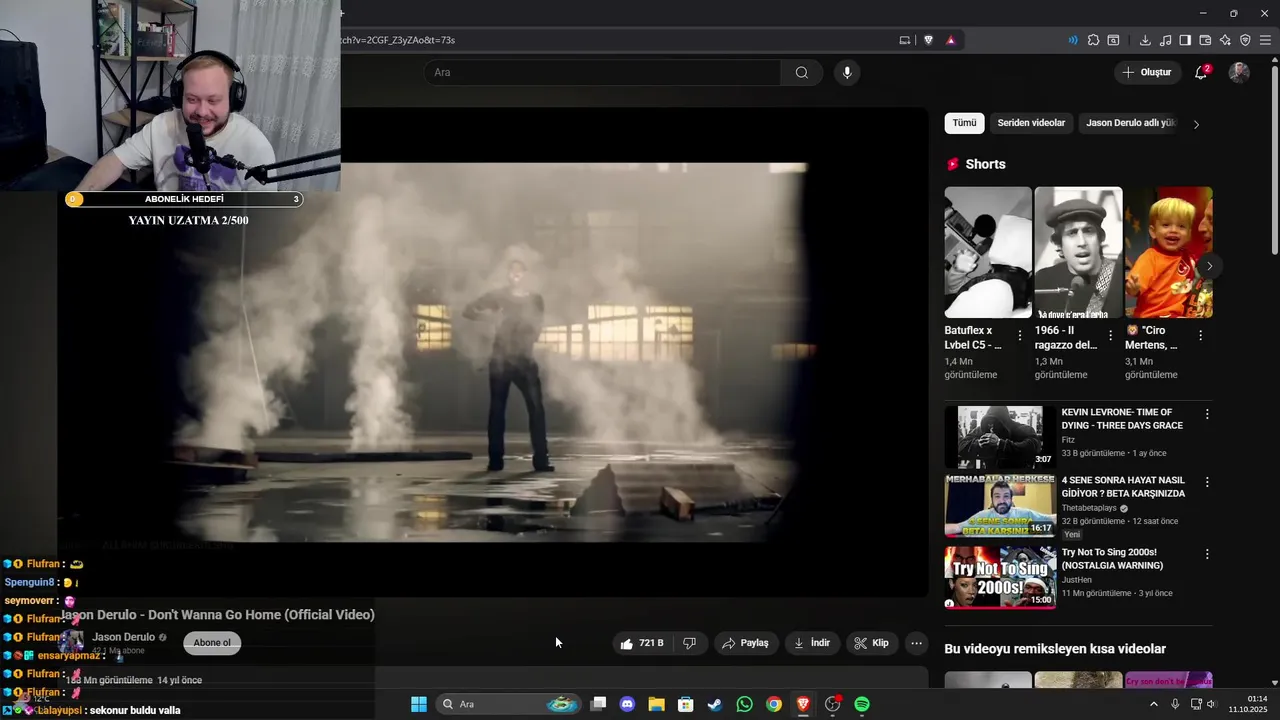Open options for 4 Sene Sonra video
This screenshot has height=720, width=1280.
(1207, 482)
